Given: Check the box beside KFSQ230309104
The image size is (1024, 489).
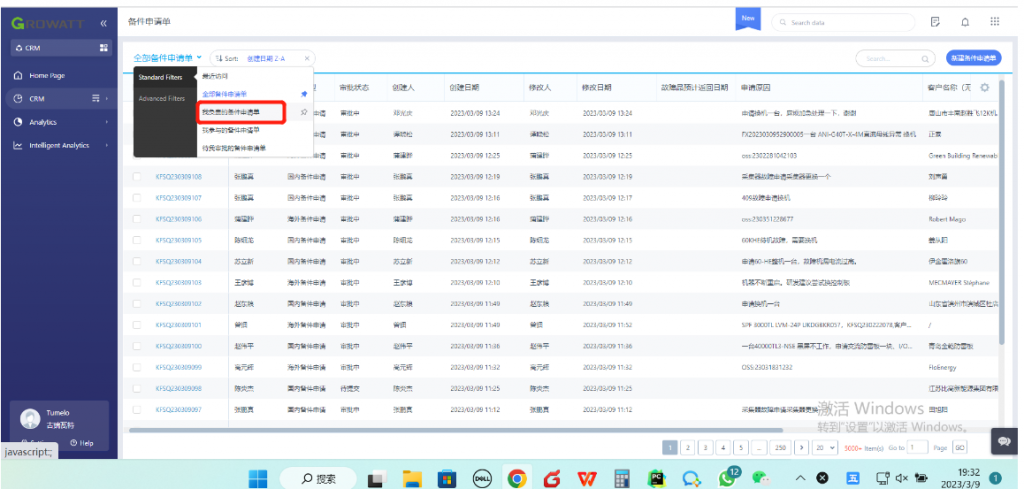Looking at the screenshot, I should click(x=136, y=261).
